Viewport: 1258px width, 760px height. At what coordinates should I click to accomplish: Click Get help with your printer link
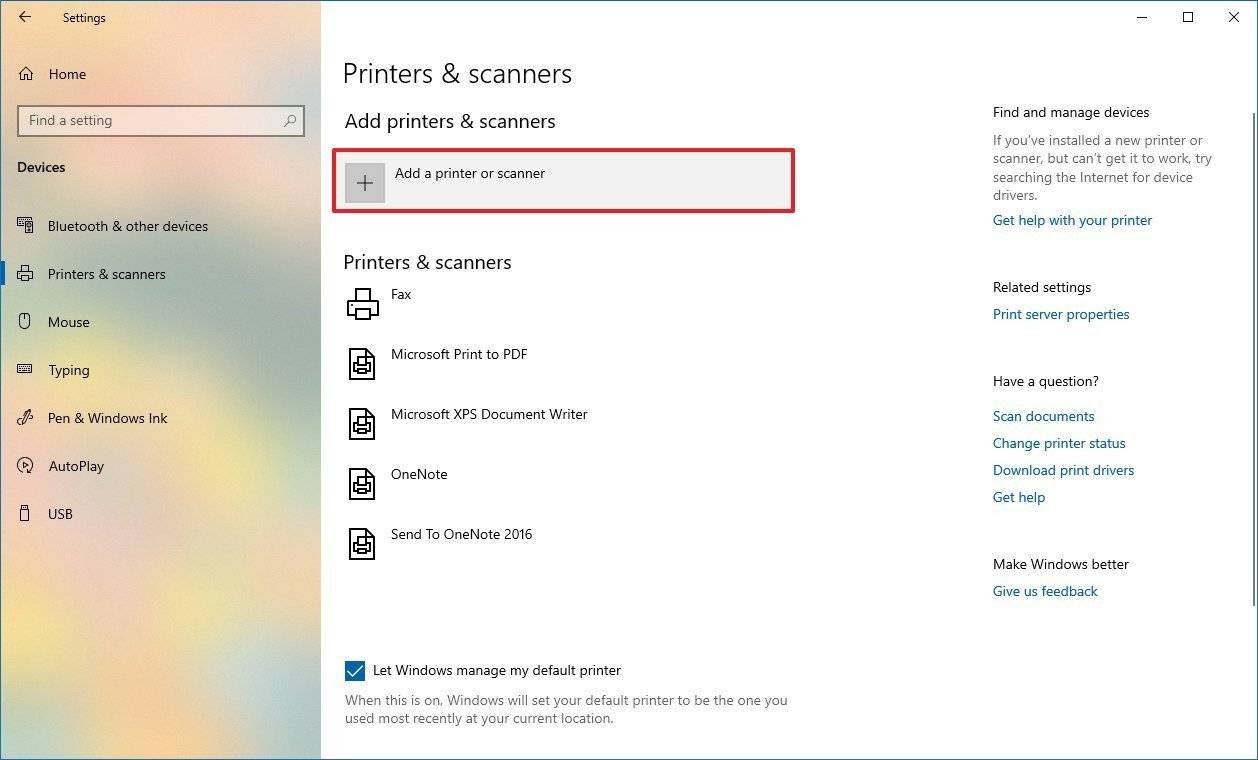pyautogui.click(x=1072, y=220)
